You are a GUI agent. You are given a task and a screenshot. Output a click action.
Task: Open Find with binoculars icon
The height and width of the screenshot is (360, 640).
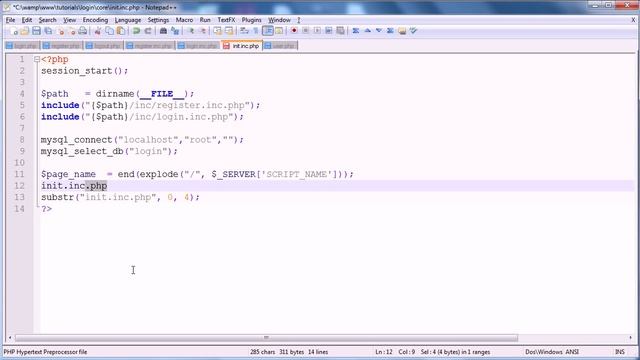pos(163,31)
